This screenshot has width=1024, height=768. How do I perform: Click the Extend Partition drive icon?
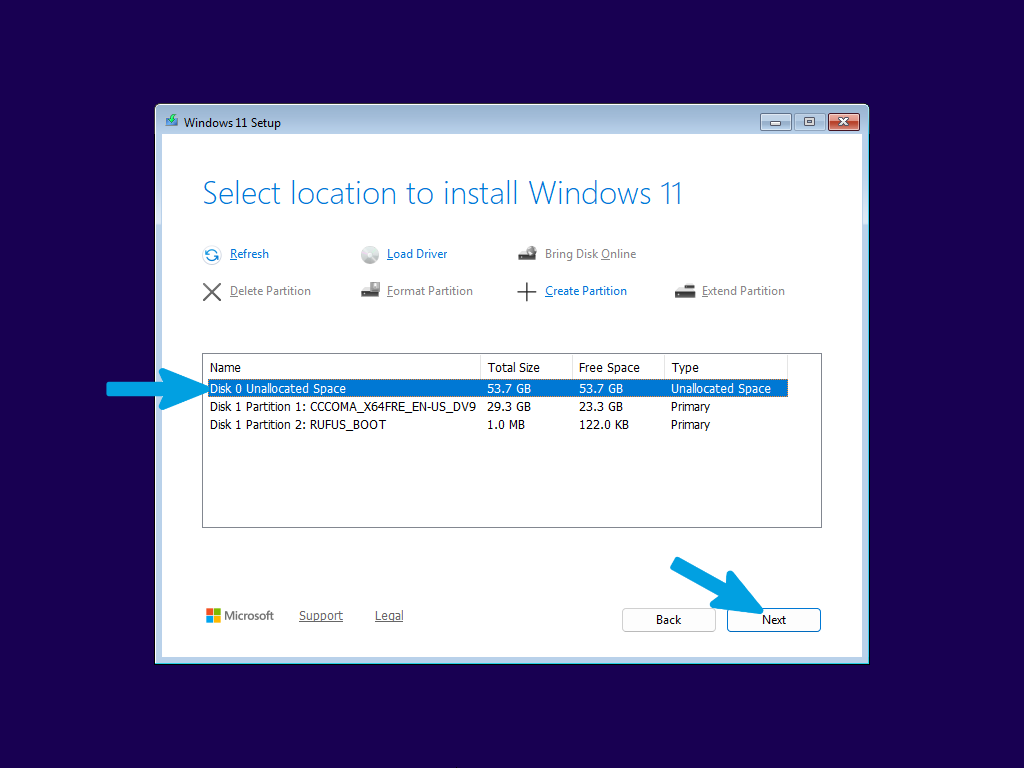(x=684, y=291)
